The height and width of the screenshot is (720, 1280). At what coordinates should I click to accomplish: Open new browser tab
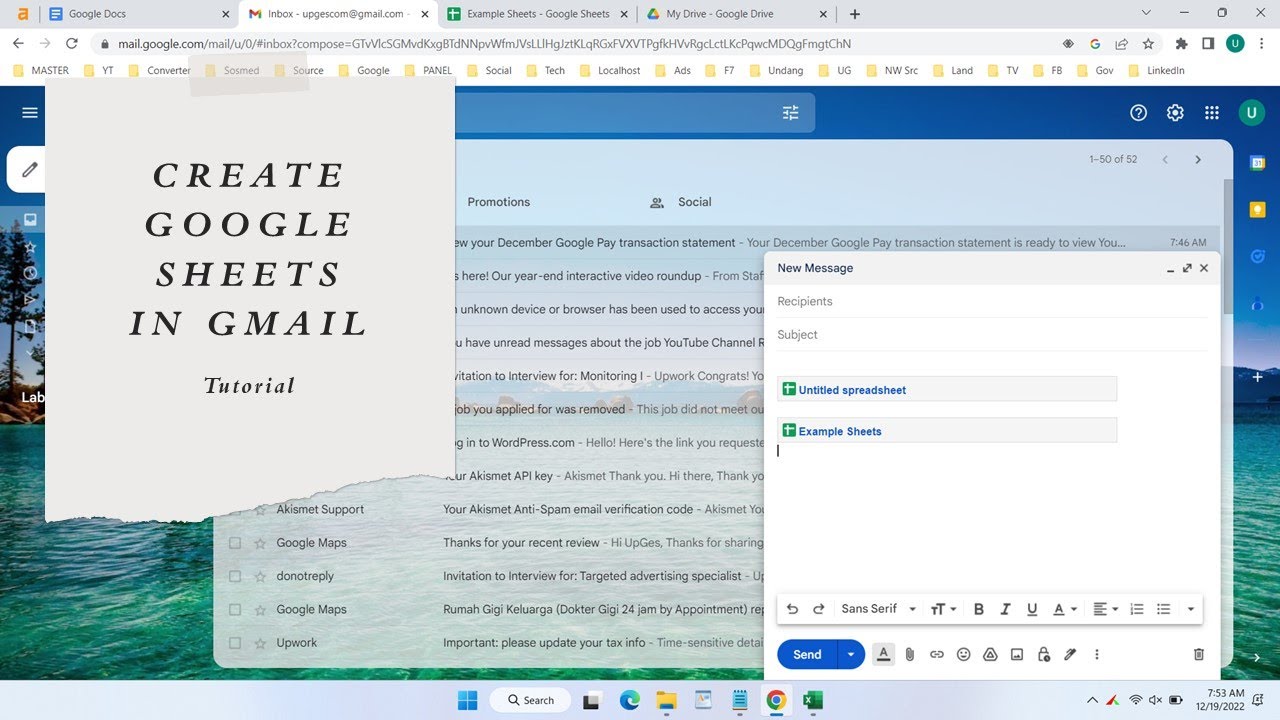click(854, 14)
